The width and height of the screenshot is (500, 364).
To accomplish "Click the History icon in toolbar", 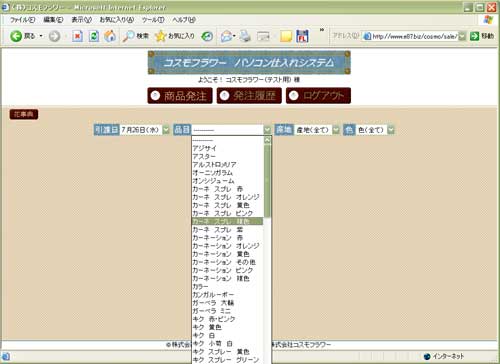I will [x=207, y=36].
